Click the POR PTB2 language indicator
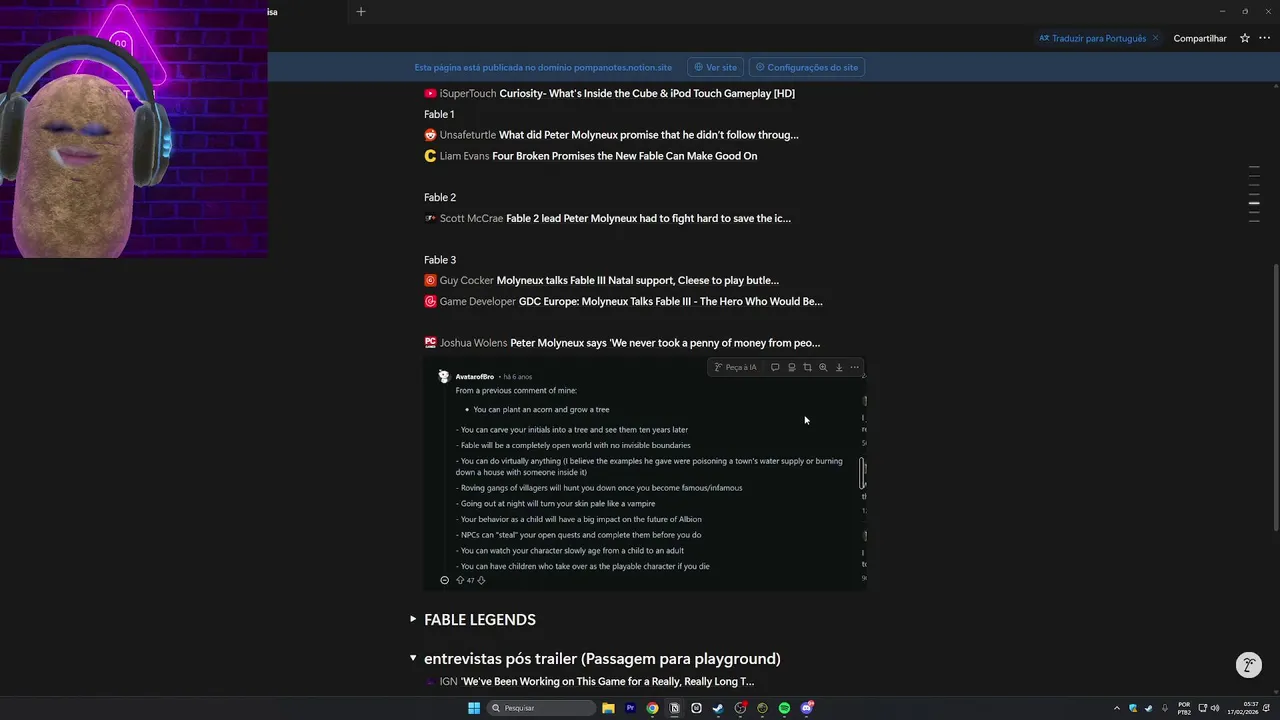This screenshot has width=1280, height=720. [x=1184, y=708]
